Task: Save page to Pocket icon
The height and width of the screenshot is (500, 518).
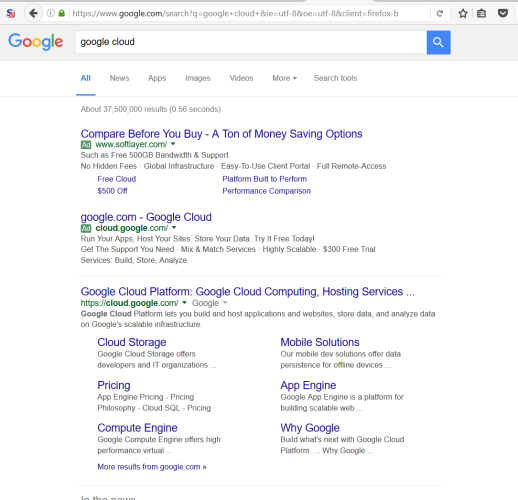Action: [503, 13]
